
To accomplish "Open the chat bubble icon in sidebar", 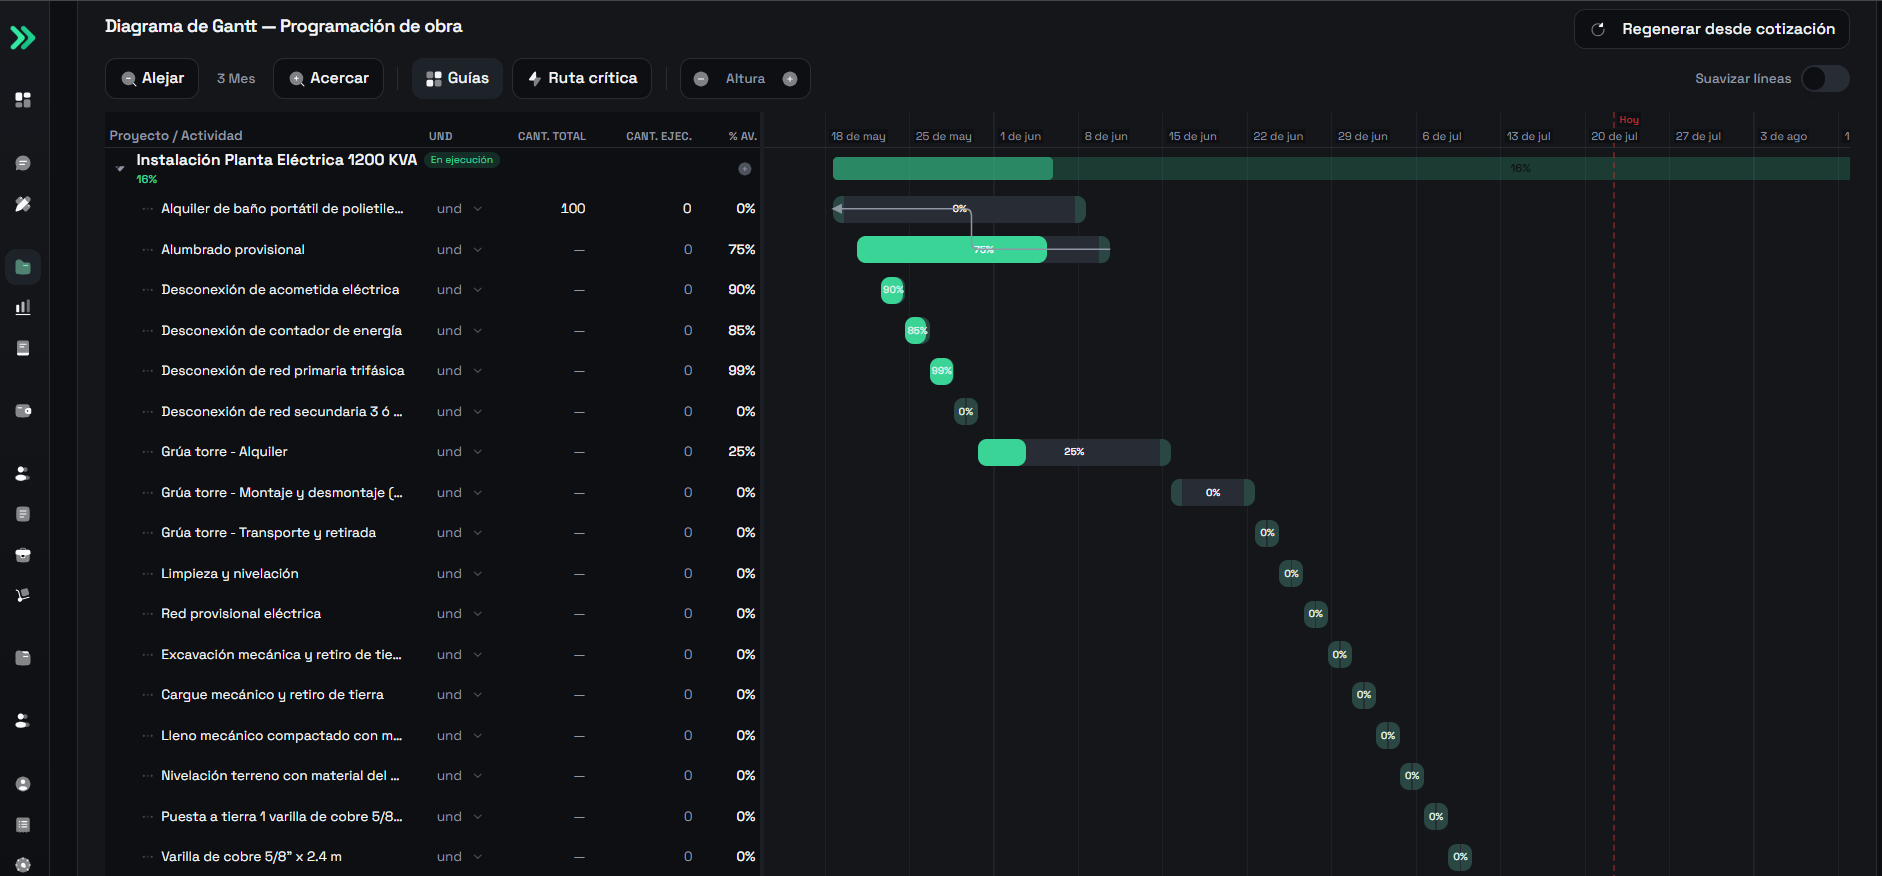I will pyautogui.click(x=23, y=163).
